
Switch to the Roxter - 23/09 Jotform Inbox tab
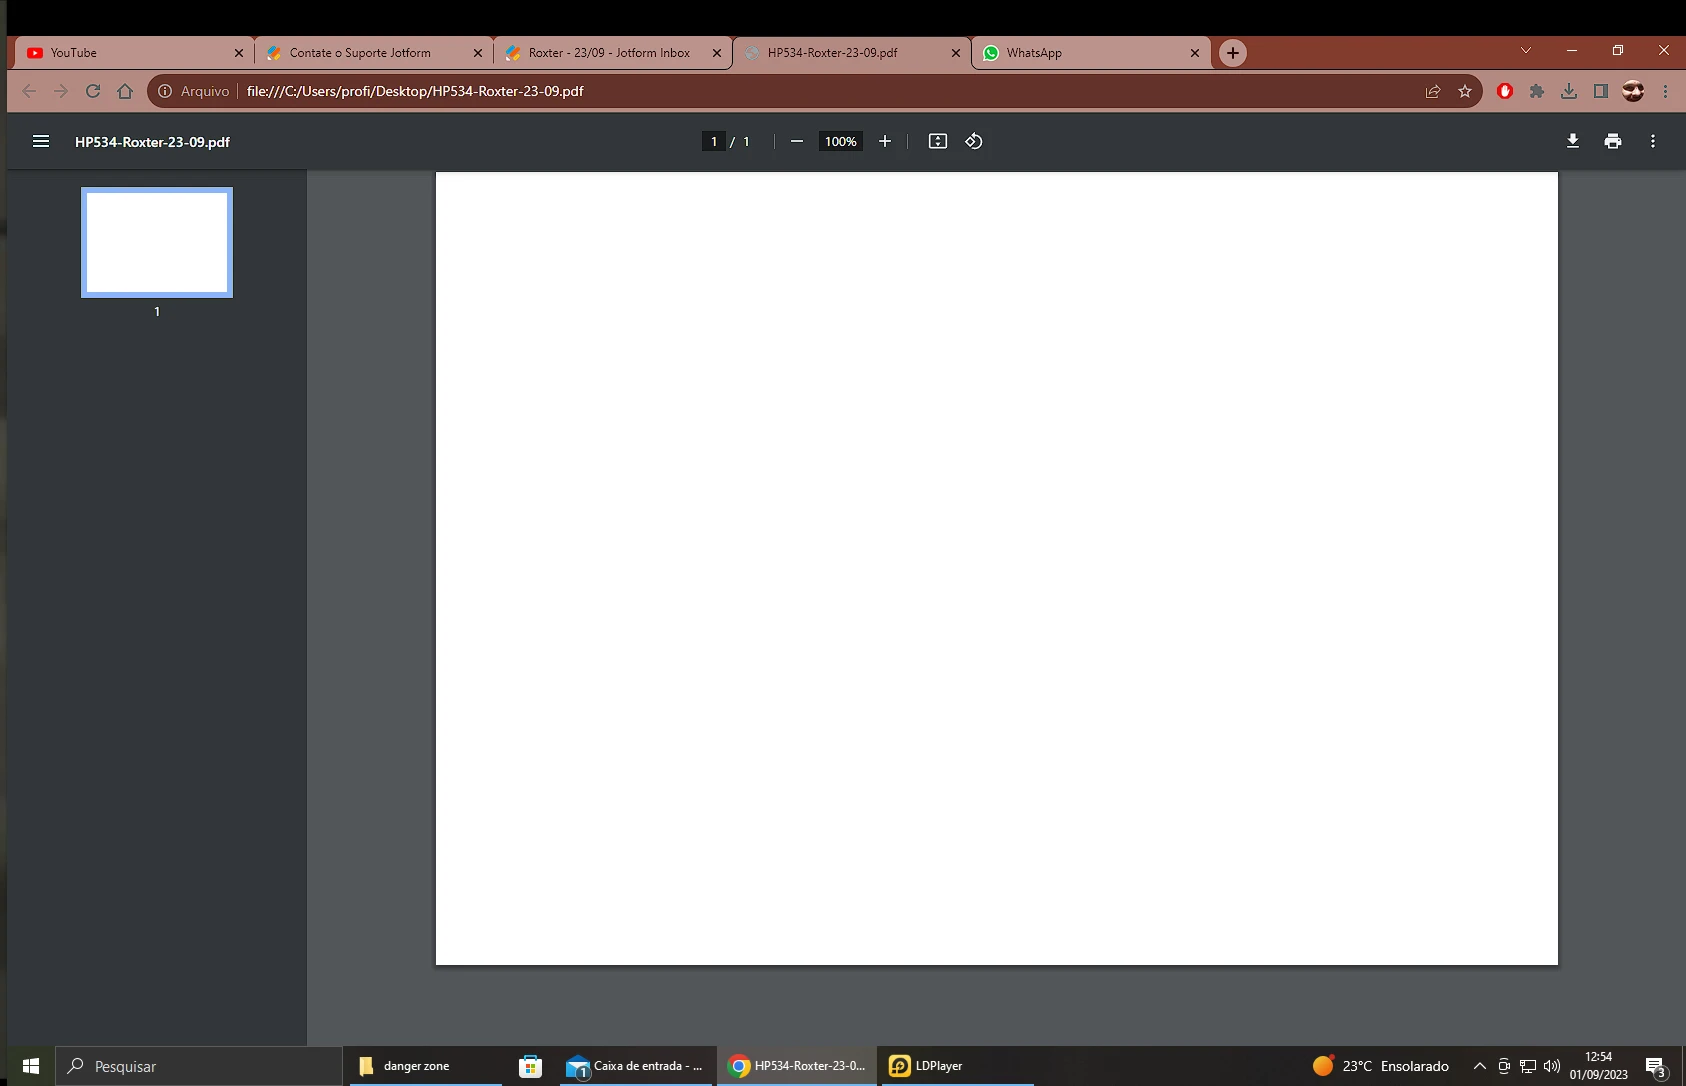600,52
